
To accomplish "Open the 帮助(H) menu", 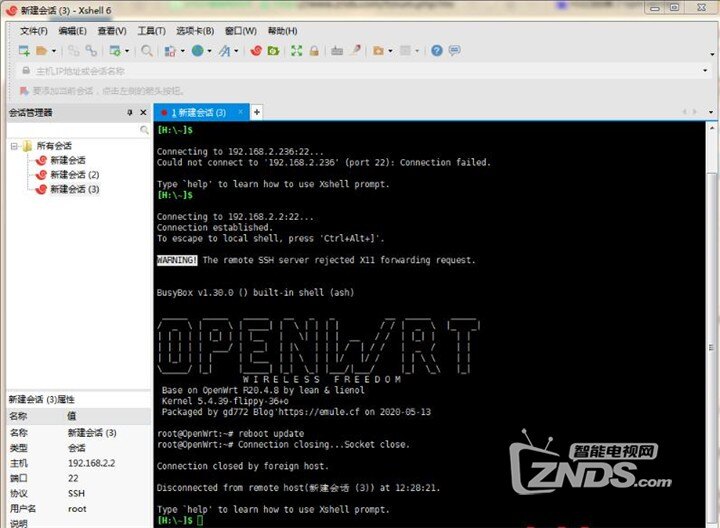I will point(282,31).
